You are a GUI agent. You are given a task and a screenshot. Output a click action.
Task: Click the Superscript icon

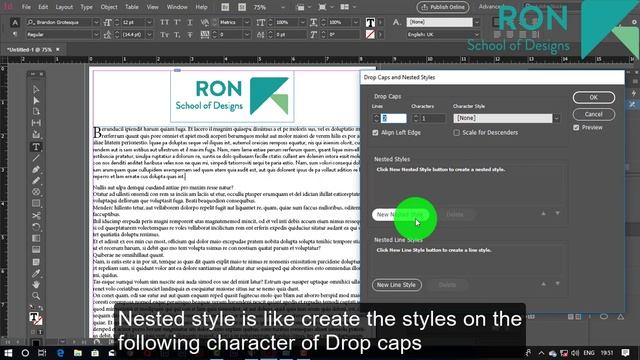(178, 22)
